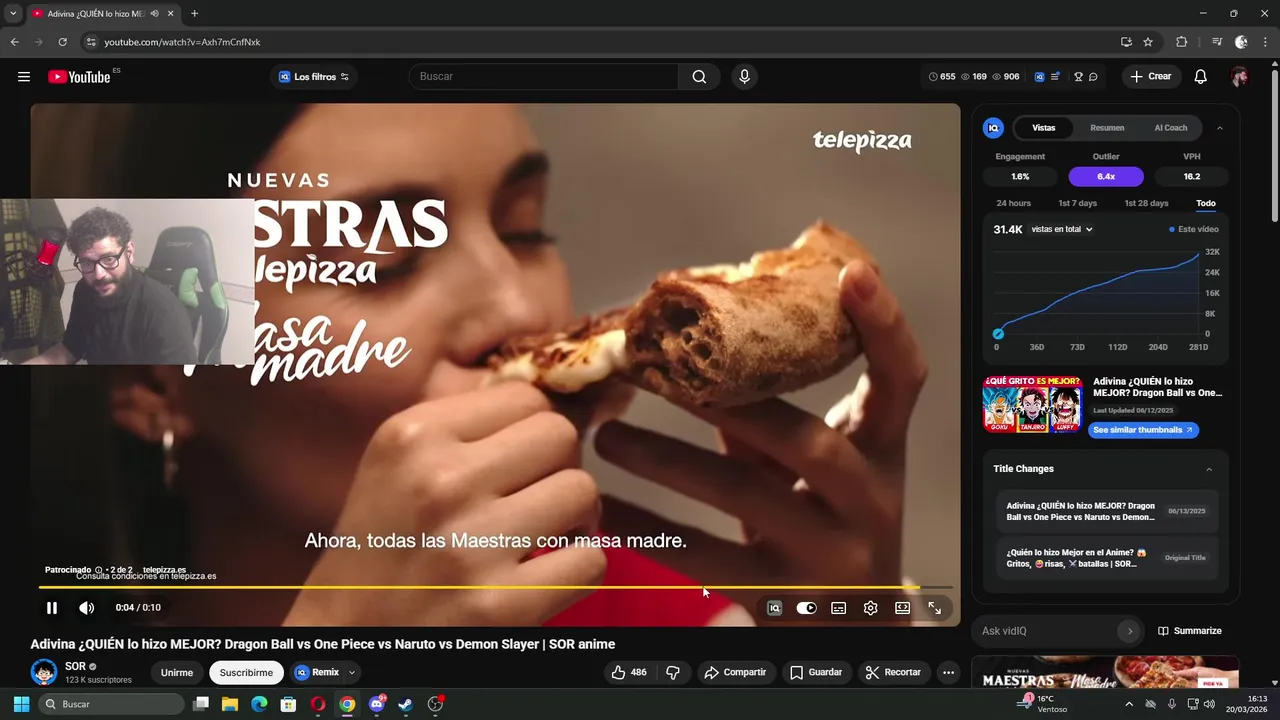Reload the page in Chrome
Screen dimensions: 1280x720
point(62,42)
